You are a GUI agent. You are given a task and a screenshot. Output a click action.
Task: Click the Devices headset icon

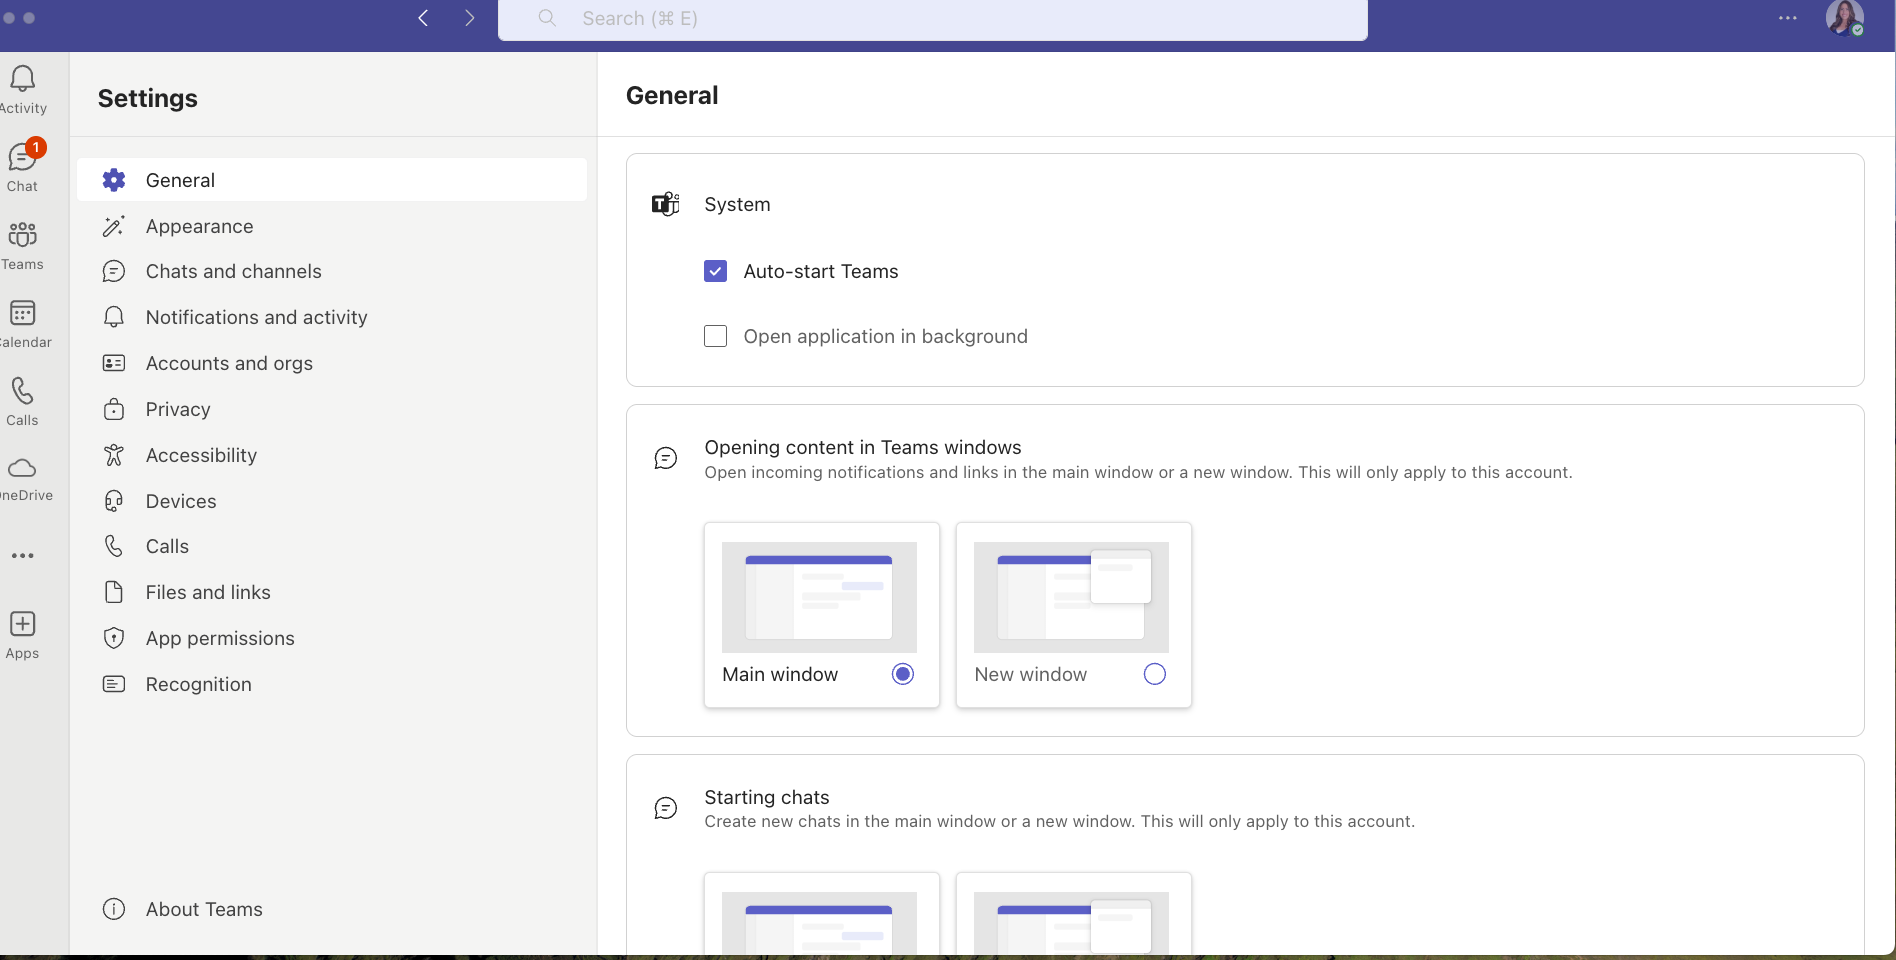(114, 501)
